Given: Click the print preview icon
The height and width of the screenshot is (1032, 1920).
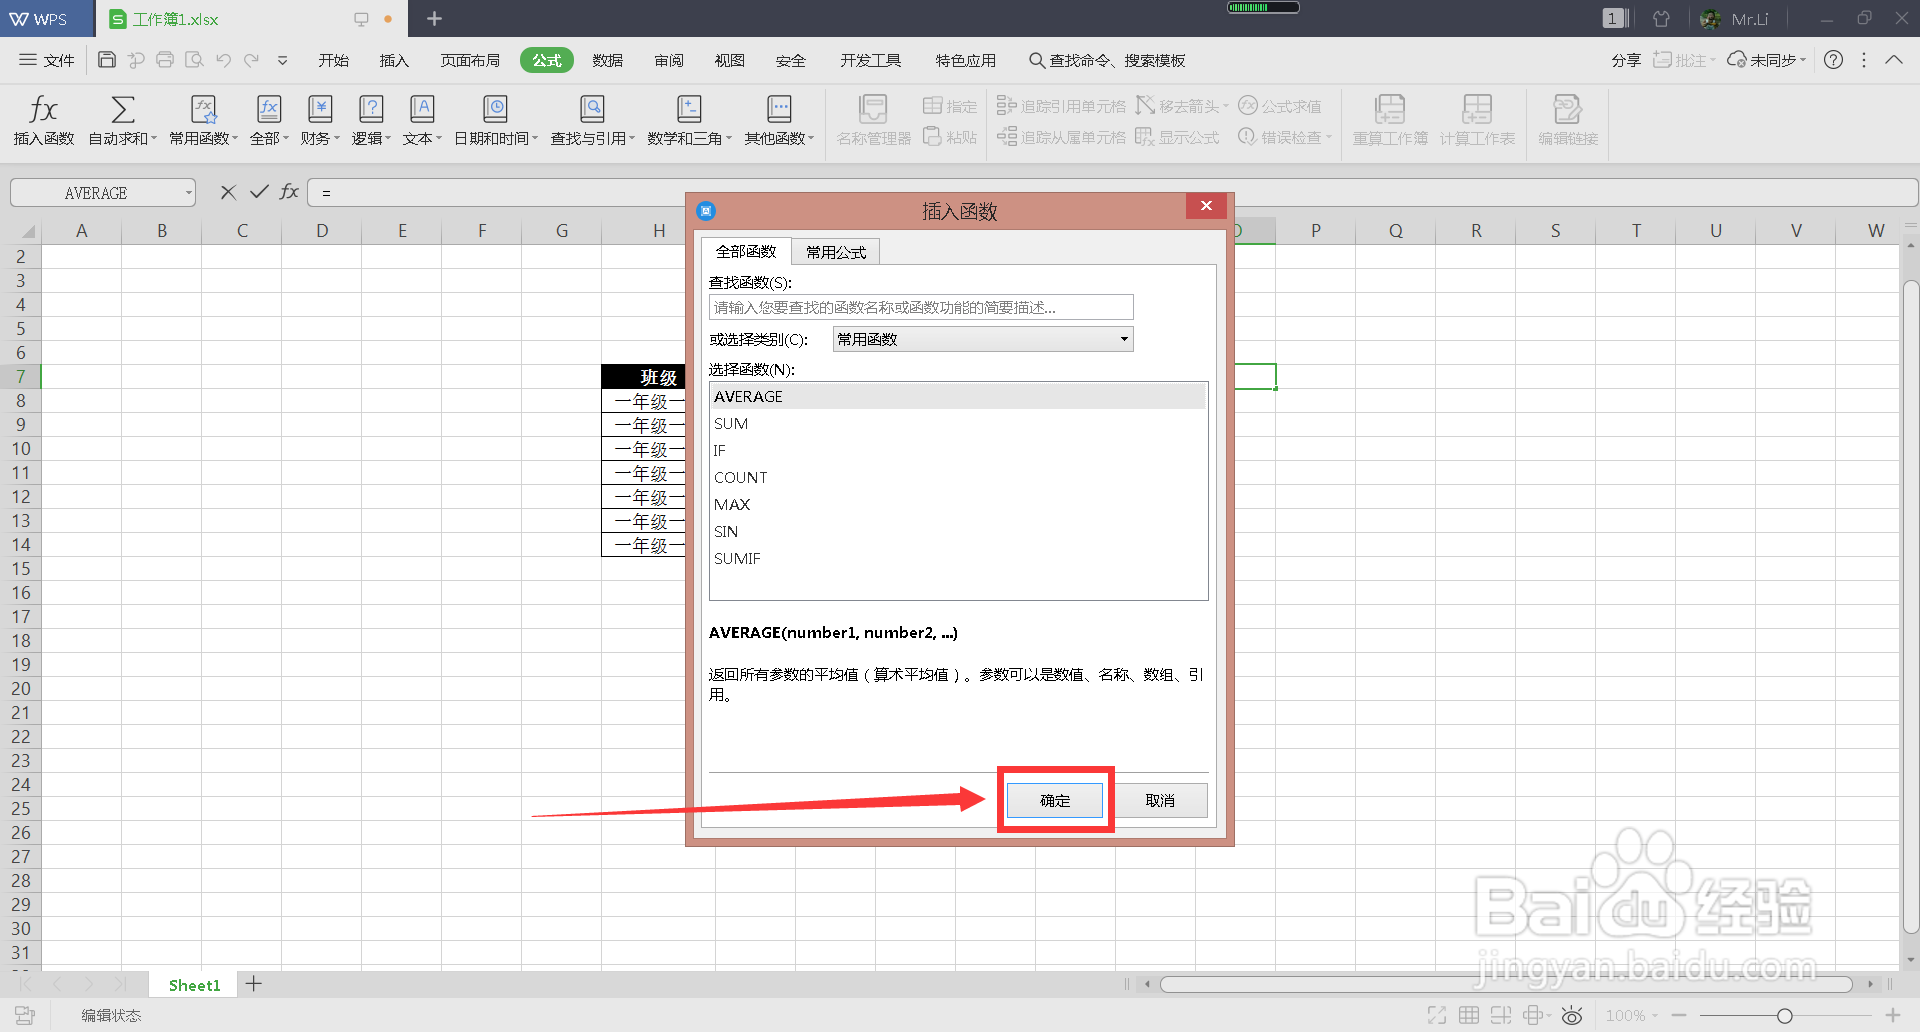Looking at the screenshot, I should [194, 60].
